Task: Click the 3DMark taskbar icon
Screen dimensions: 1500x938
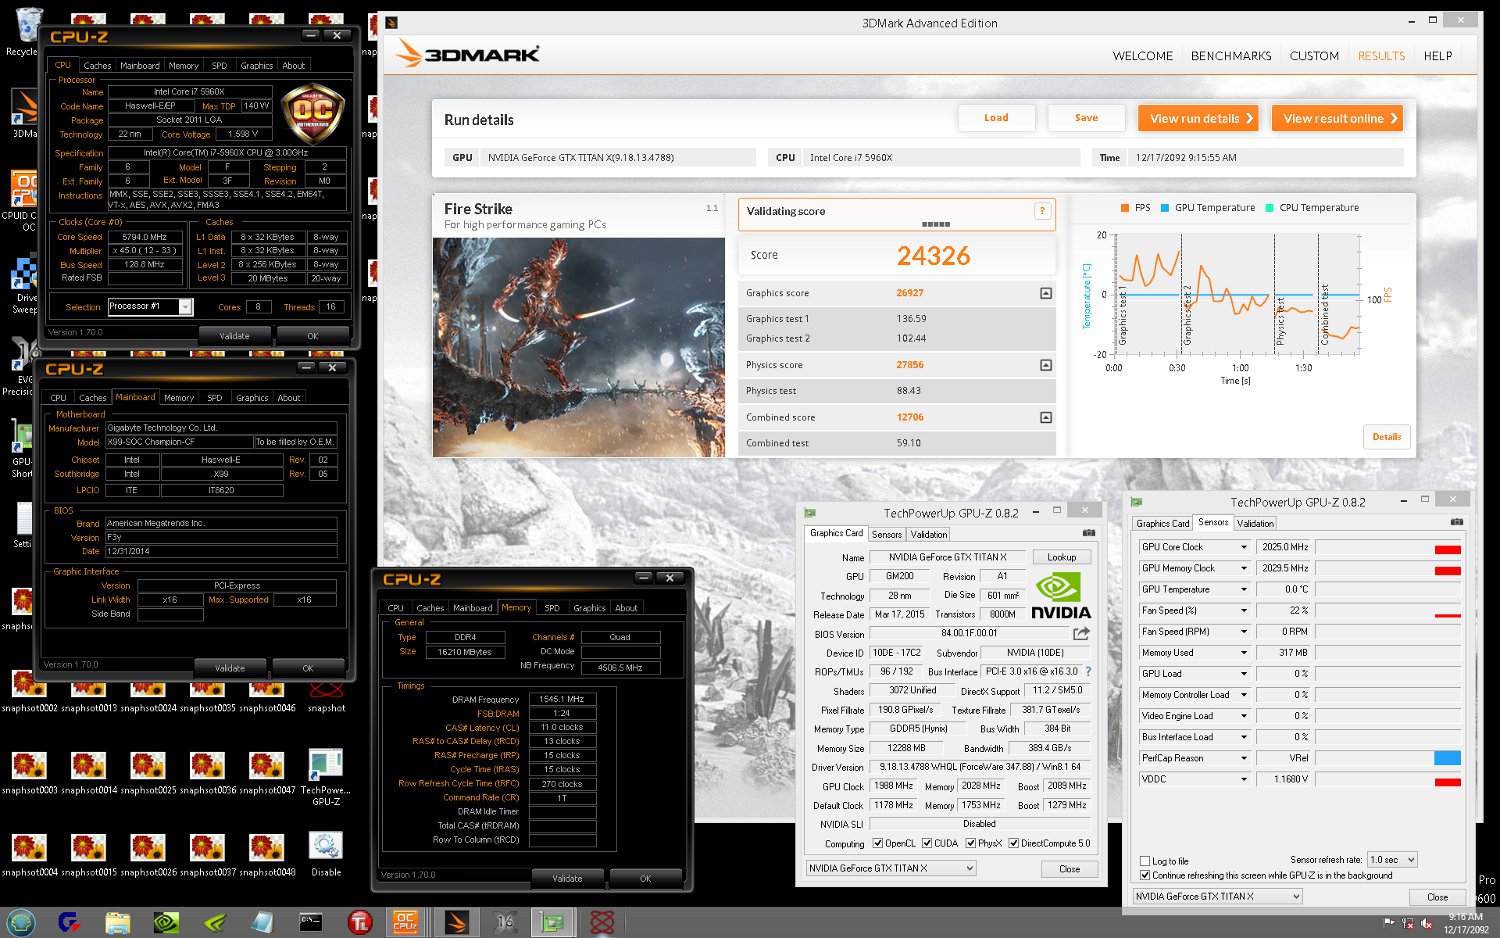Action: coord(455,922)
